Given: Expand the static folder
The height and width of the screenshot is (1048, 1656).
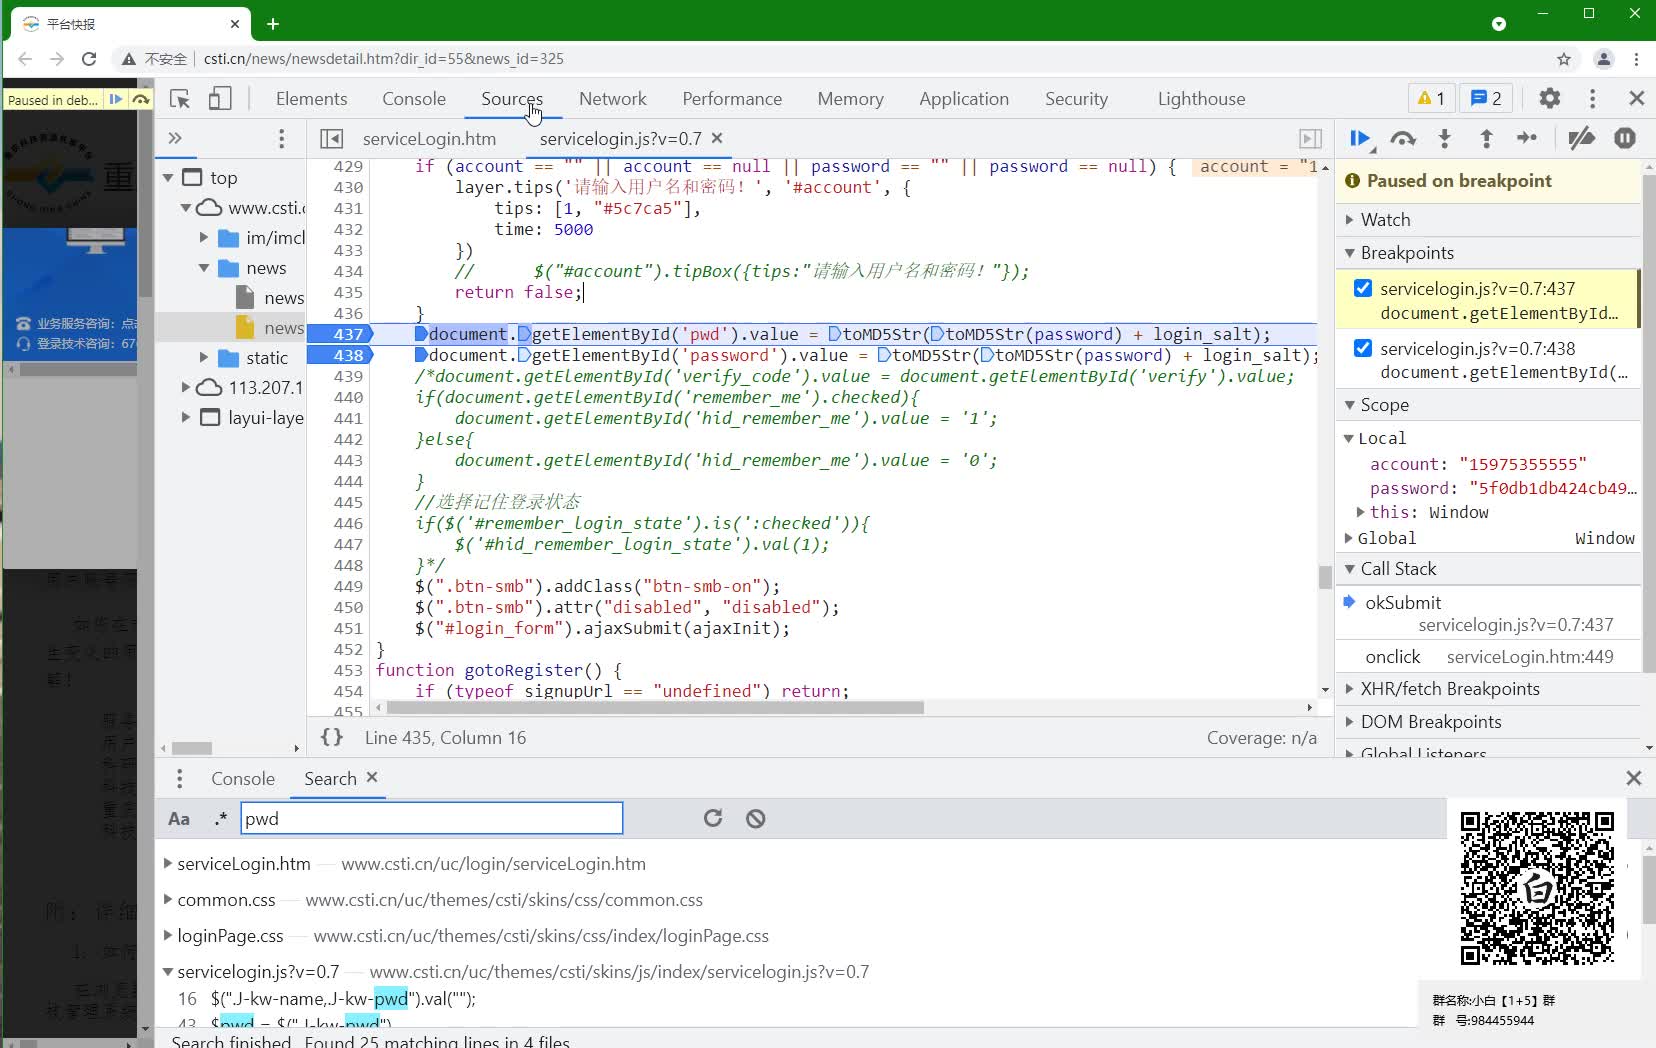Looking at the screenshot, I should [204, 357].
